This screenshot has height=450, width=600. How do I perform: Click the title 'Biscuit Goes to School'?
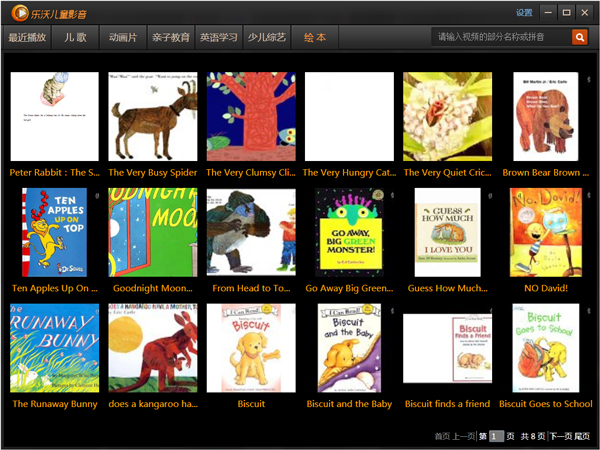pyautogui.click(x=546, y=404)
